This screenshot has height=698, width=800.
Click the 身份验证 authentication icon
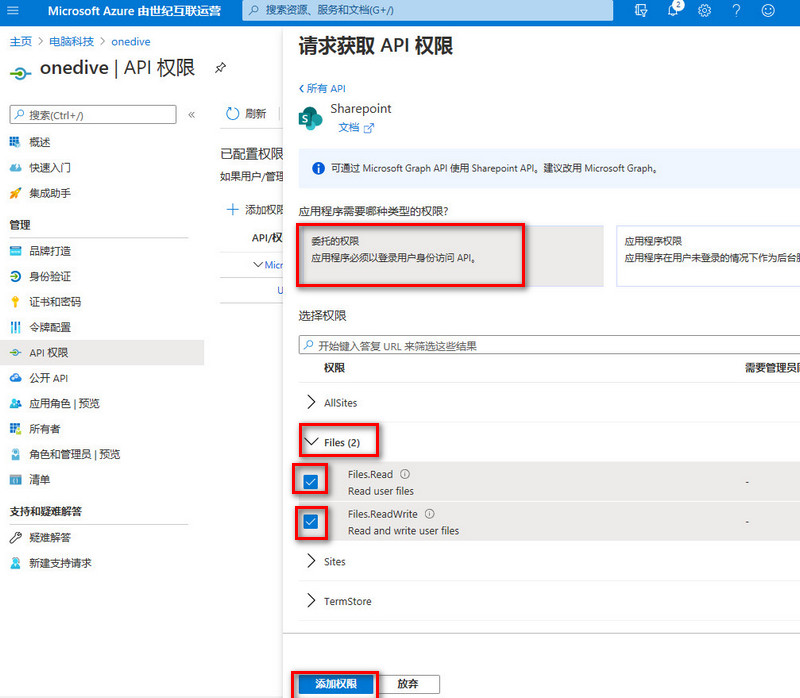[15, 276]
